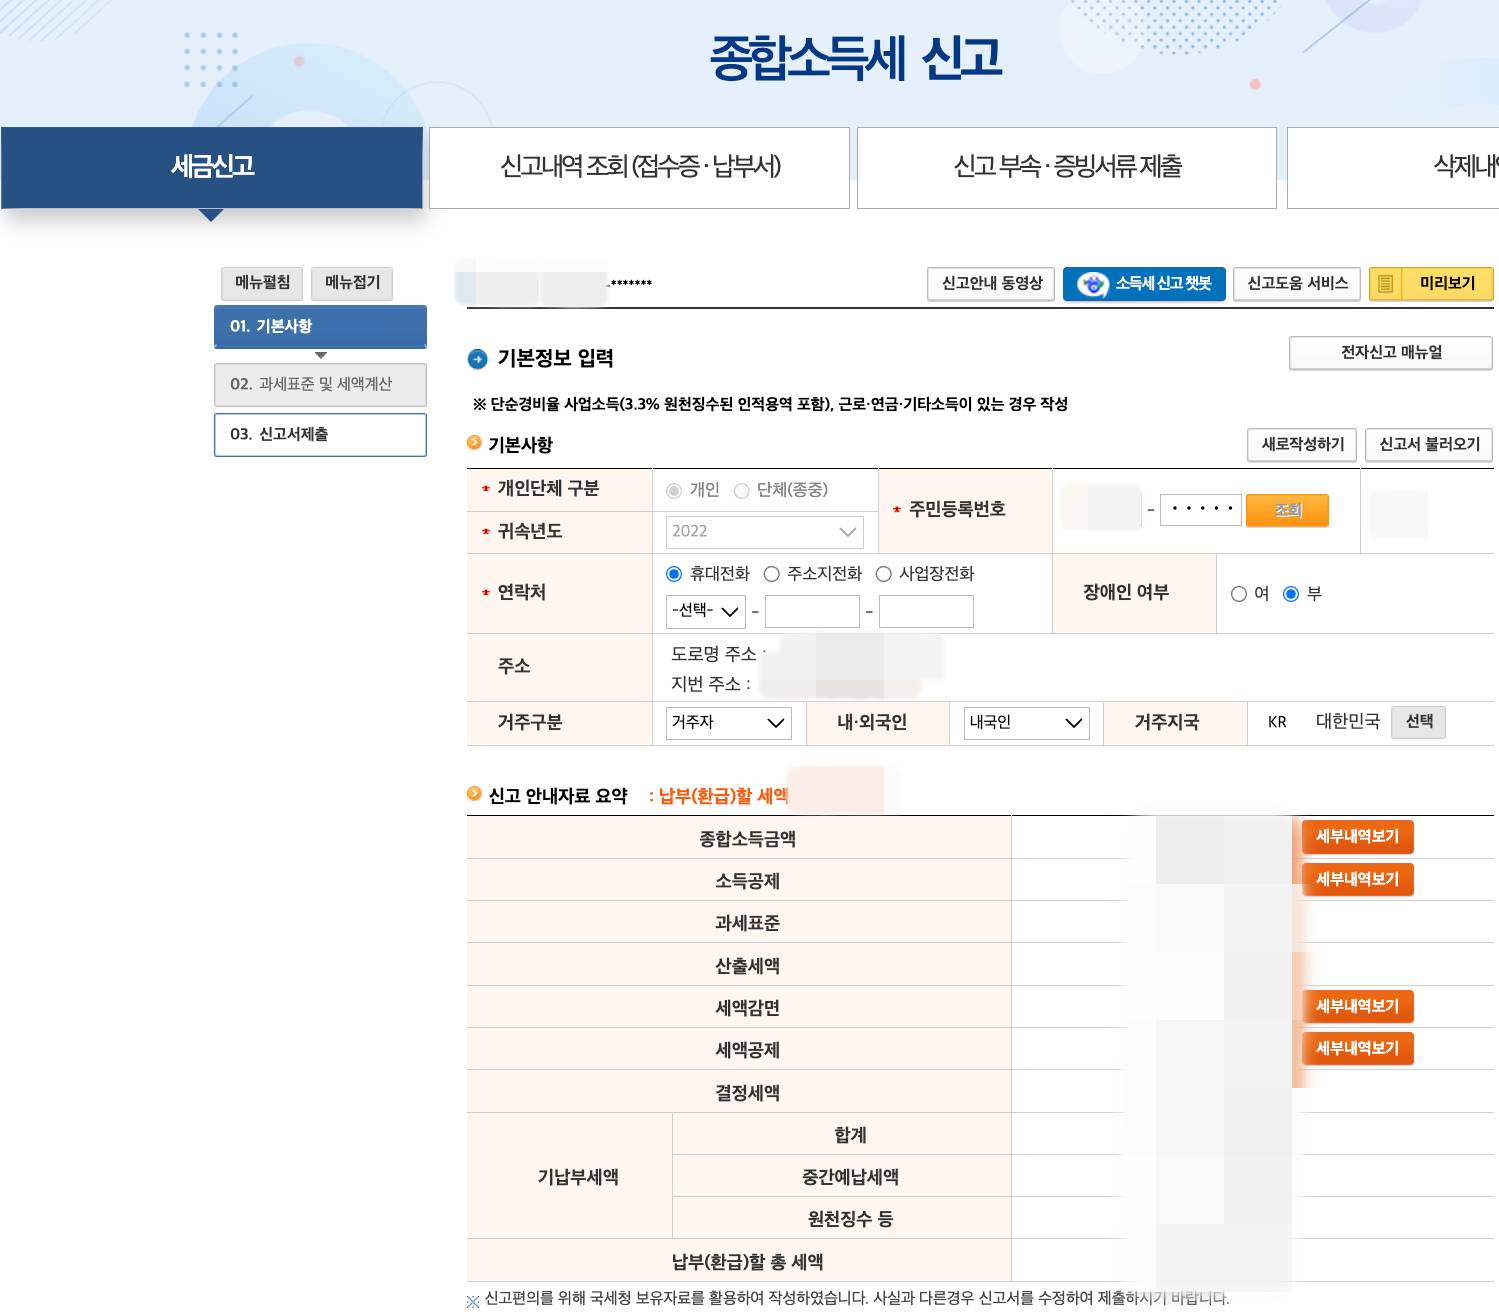Choose 사업장전화 as the contact type
Screen dimensions: 1499x1316
tap(883, 574)
